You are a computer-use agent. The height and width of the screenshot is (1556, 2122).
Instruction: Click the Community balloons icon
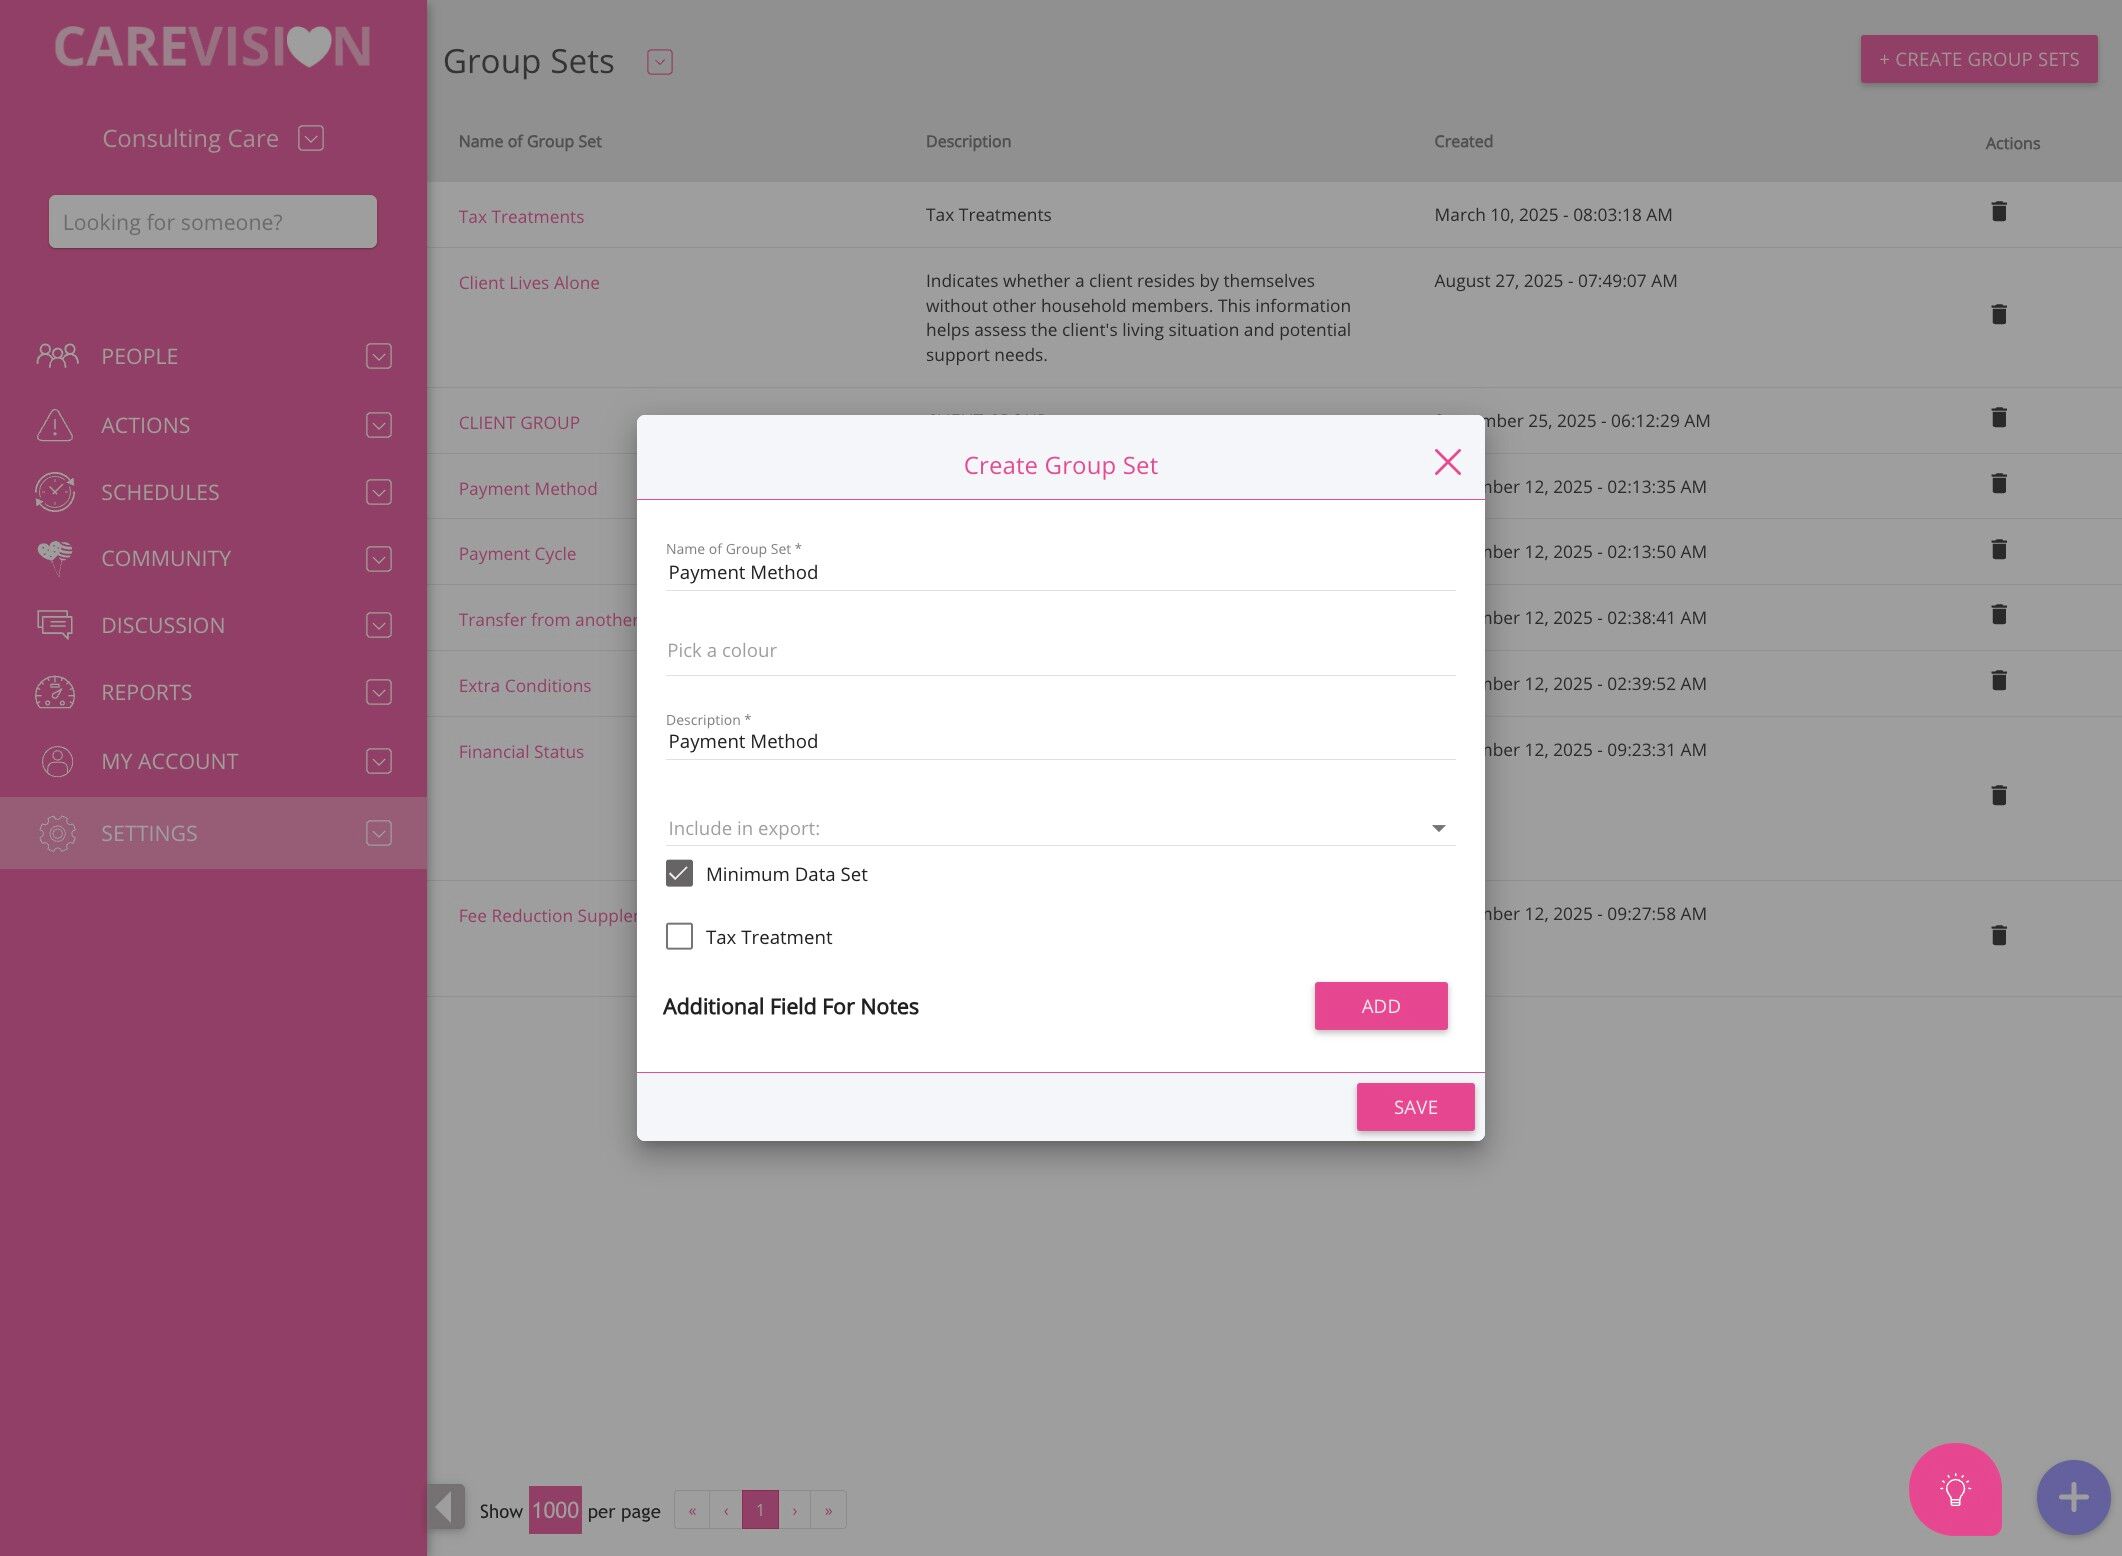pos(55,558)
